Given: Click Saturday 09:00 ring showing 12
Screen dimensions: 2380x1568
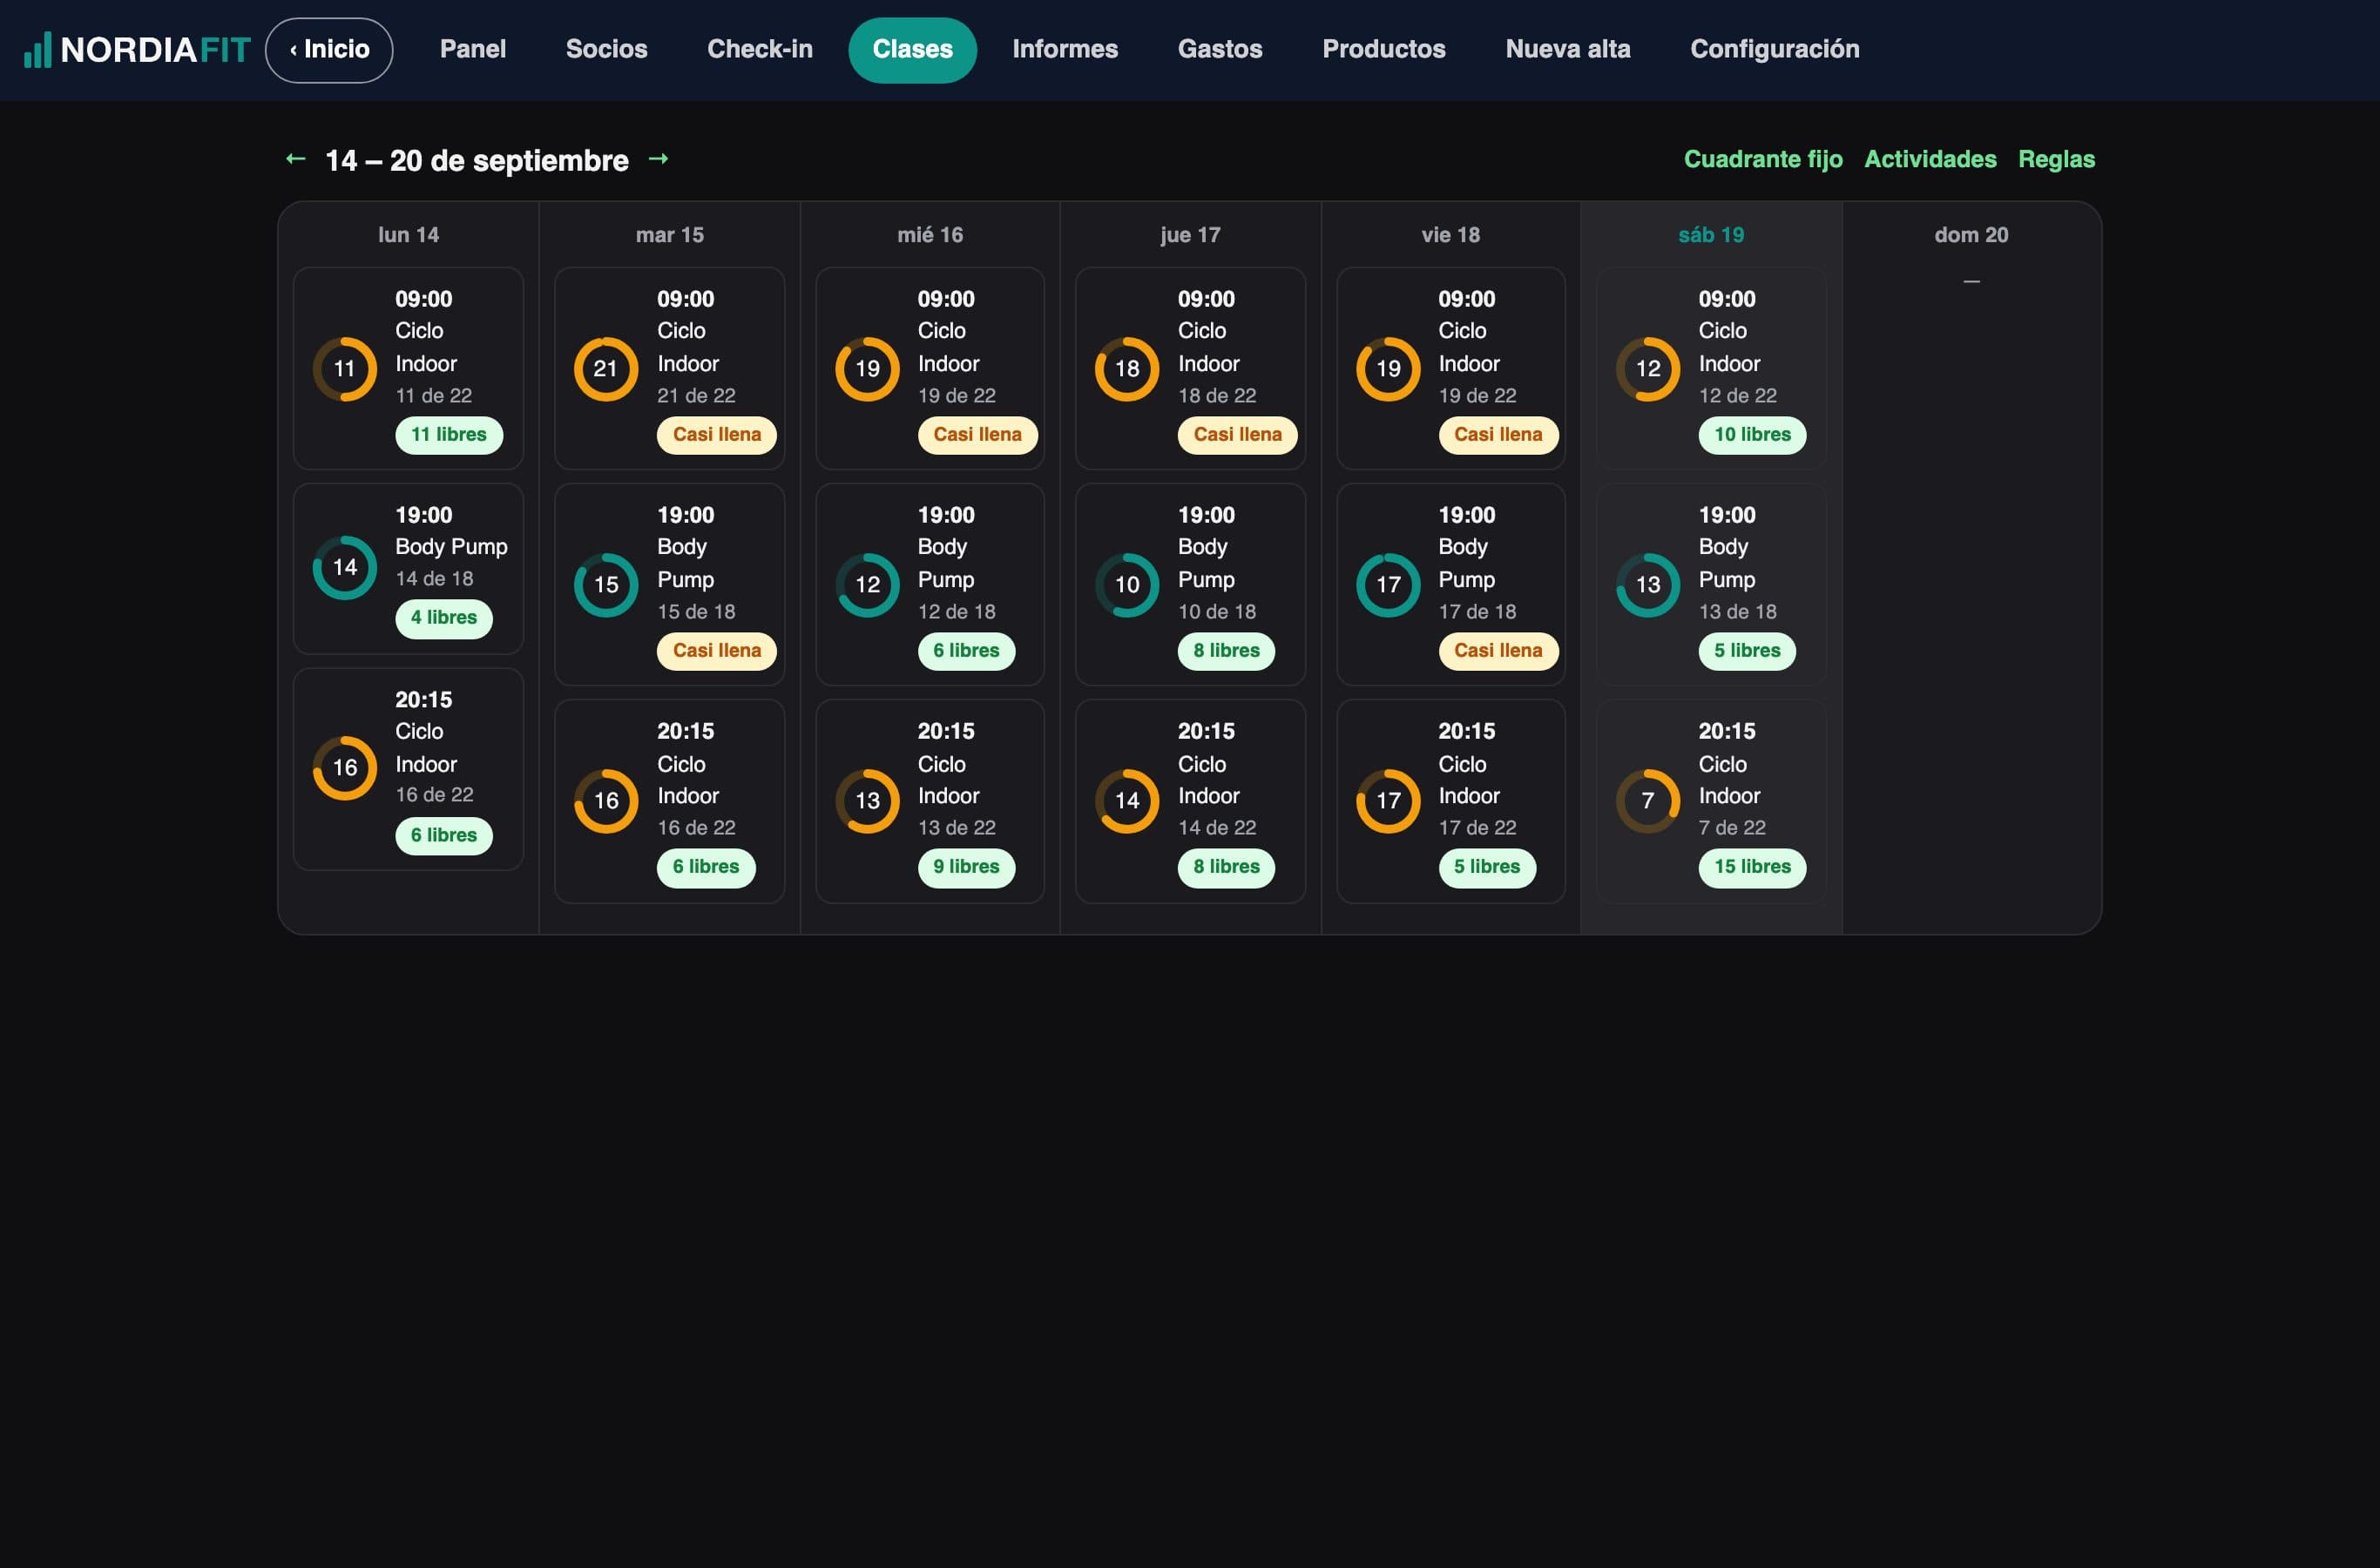Looking at the screenshot, I should coord(1648,369).
